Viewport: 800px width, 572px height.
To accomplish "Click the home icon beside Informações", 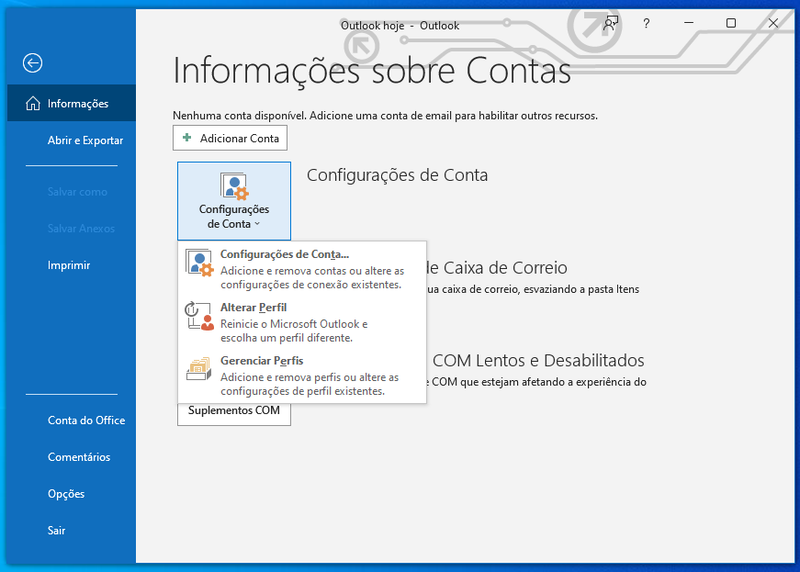I will click(32, 104).
